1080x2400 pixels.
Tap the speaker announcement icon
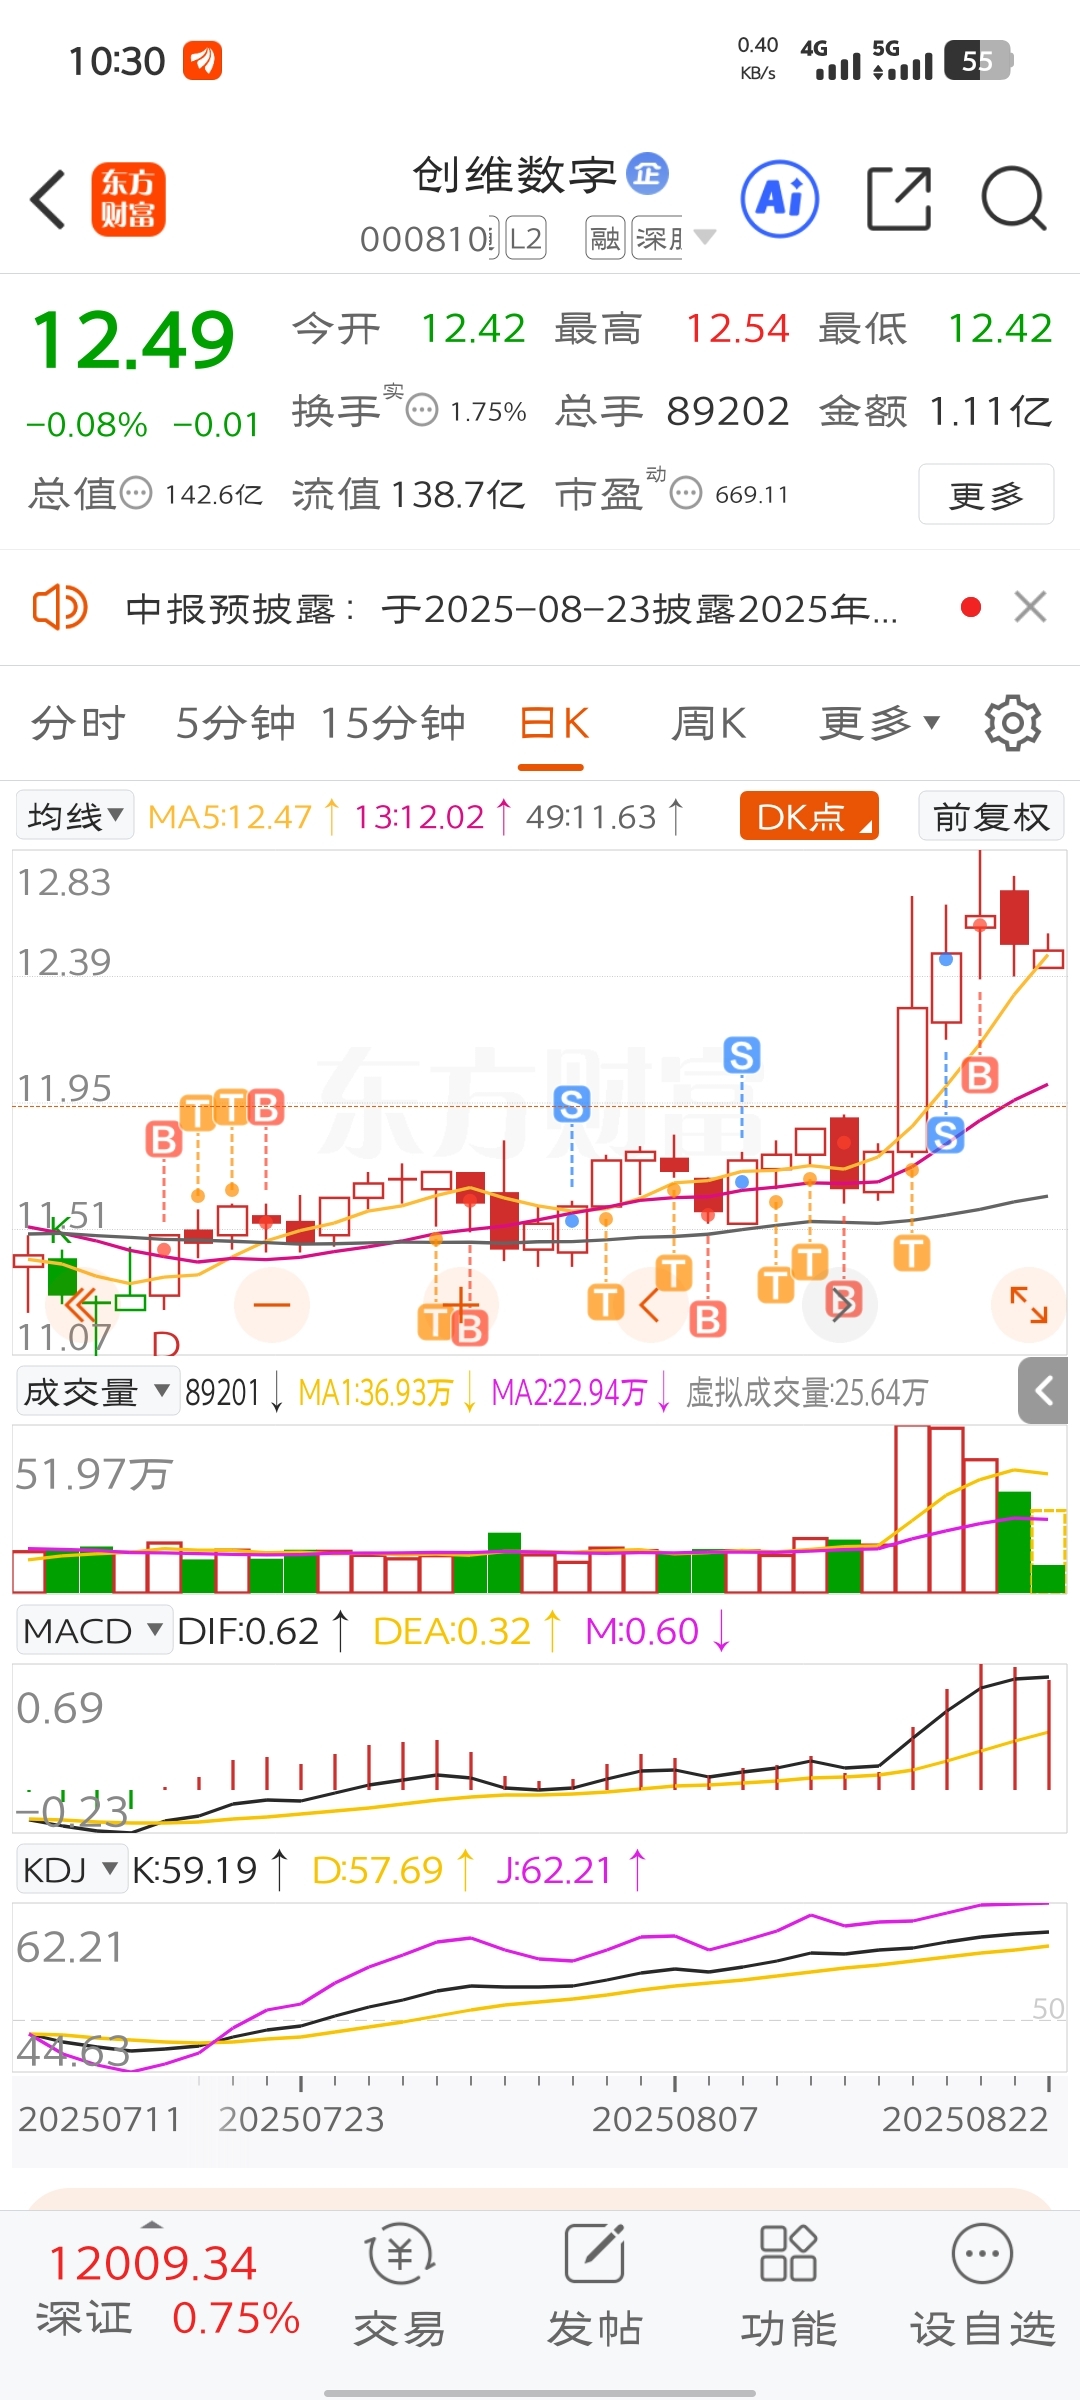[x=60, y=607]
